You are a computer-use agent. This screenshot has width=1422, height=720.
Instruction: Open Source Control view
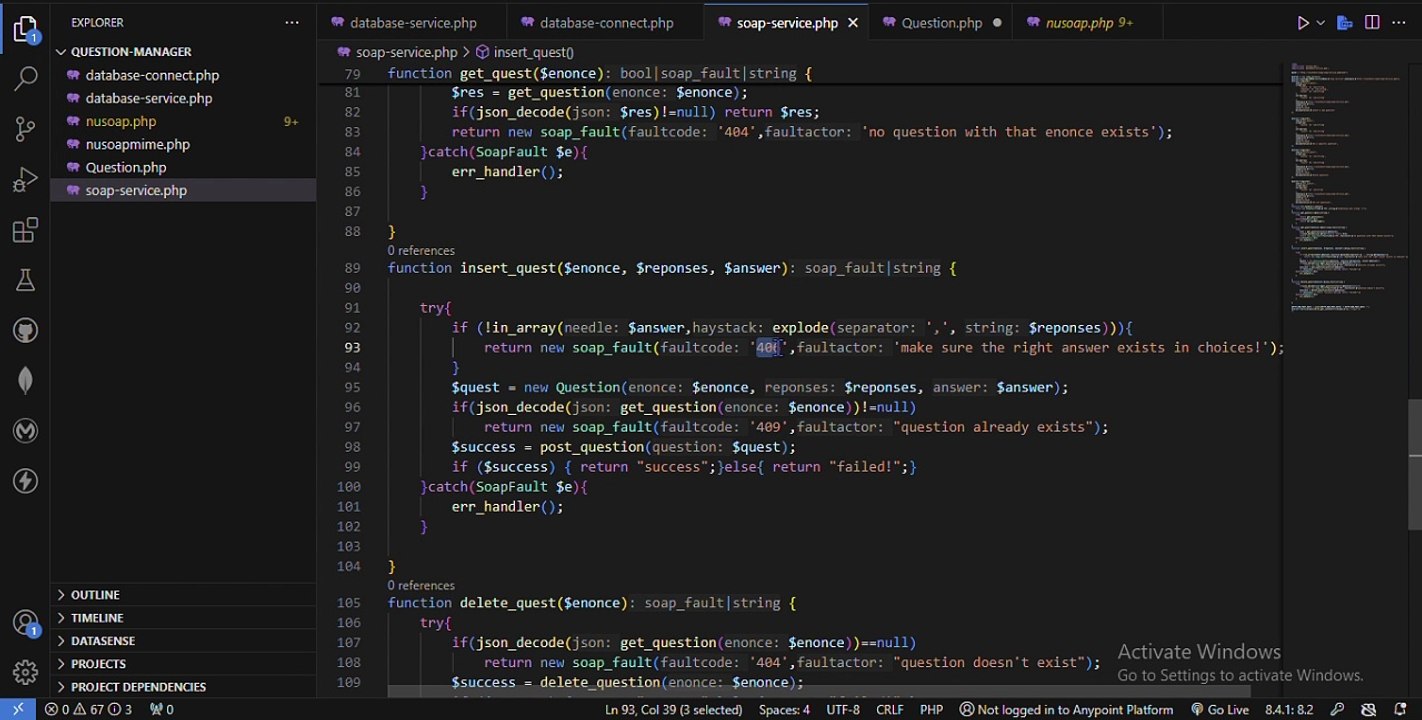(25, 129)
